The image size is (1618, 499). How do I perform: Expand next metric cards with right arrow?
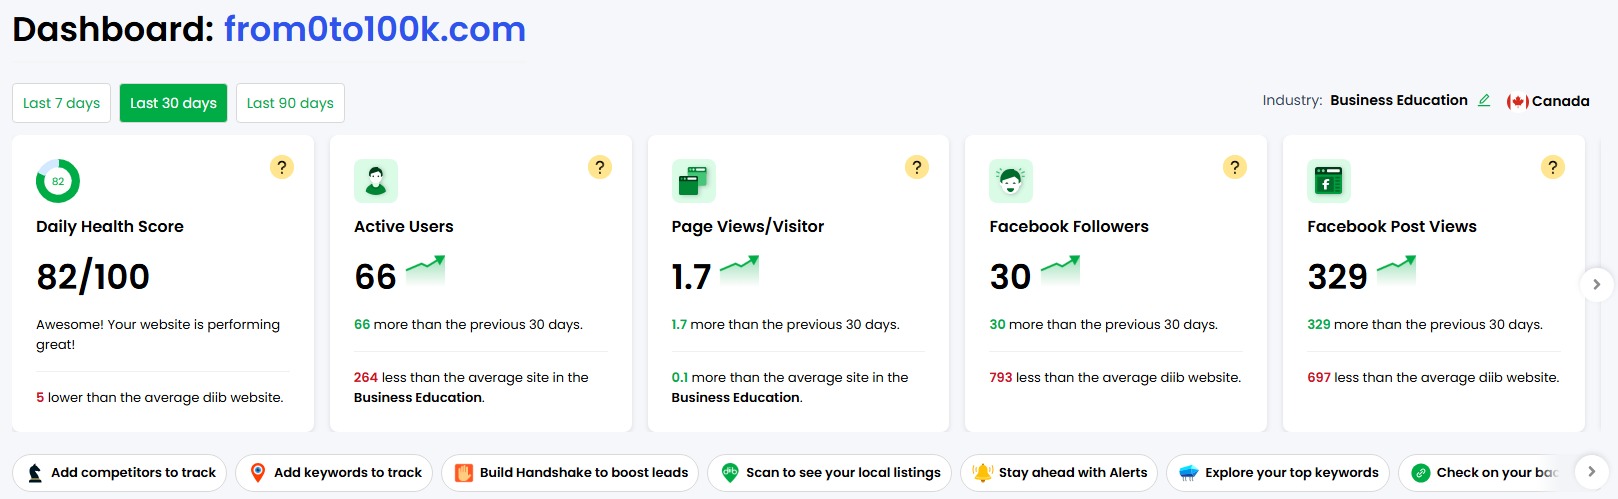1596,284
